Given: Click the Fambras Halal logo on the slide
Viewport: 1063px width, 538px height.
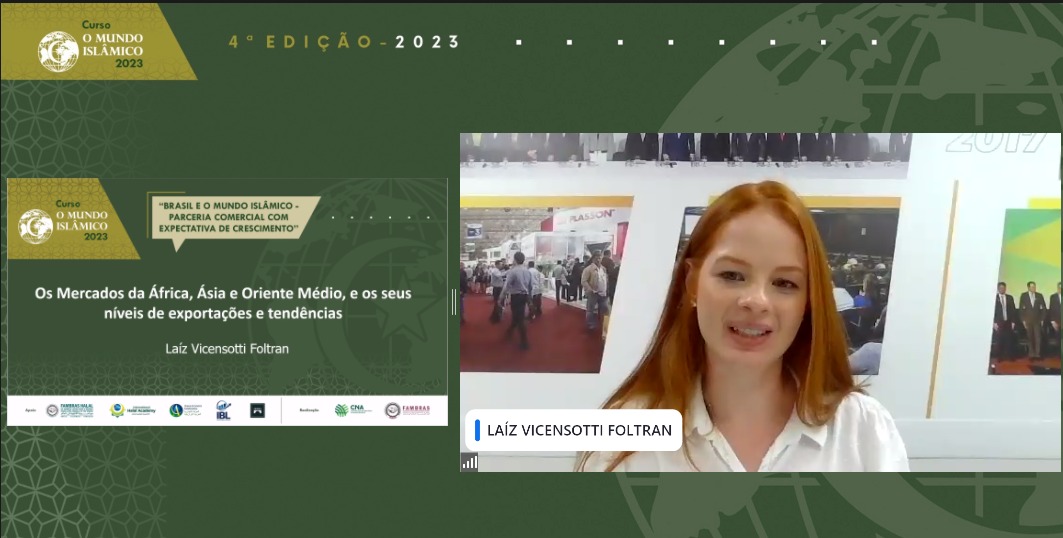Looking at the screenshot, I should [69, 410].
